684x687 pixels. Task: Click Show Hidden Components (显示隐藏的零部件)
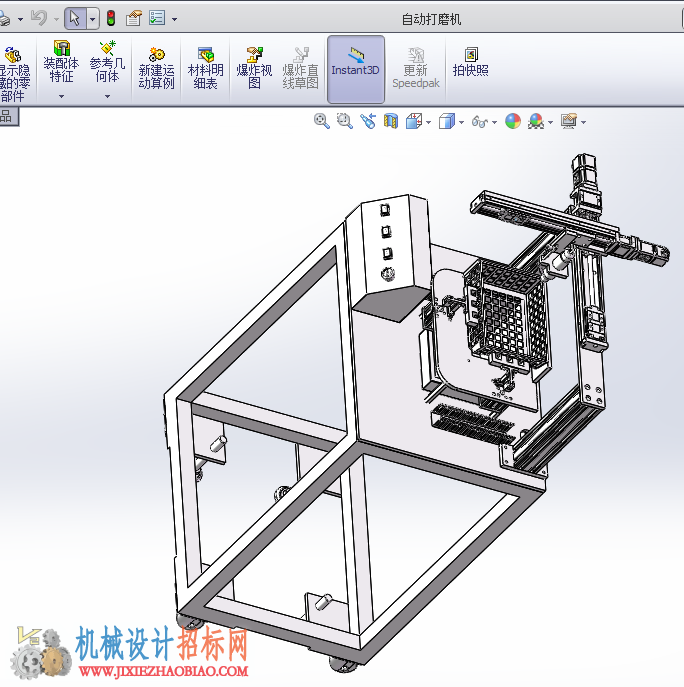click(x=14, y=74)
